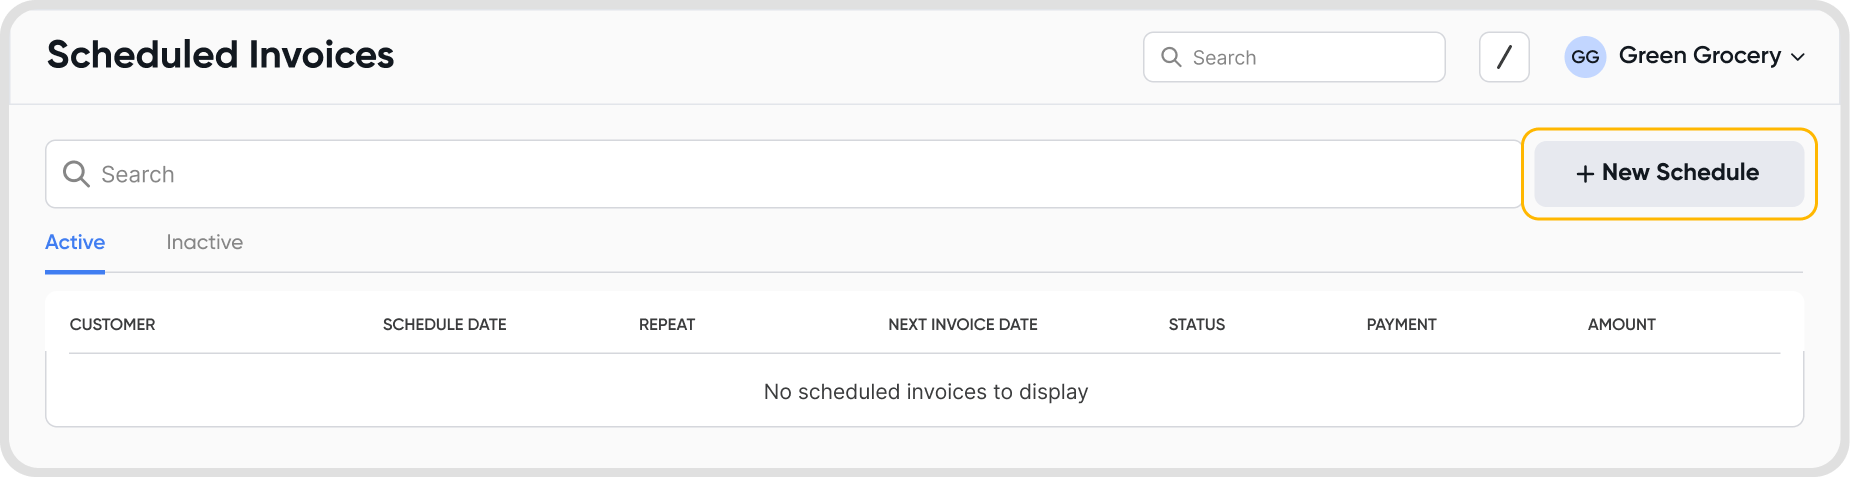This screenshot has width=1850, height=477.
Task: Select the Payment column header
Action: [x=1401, y=324]
